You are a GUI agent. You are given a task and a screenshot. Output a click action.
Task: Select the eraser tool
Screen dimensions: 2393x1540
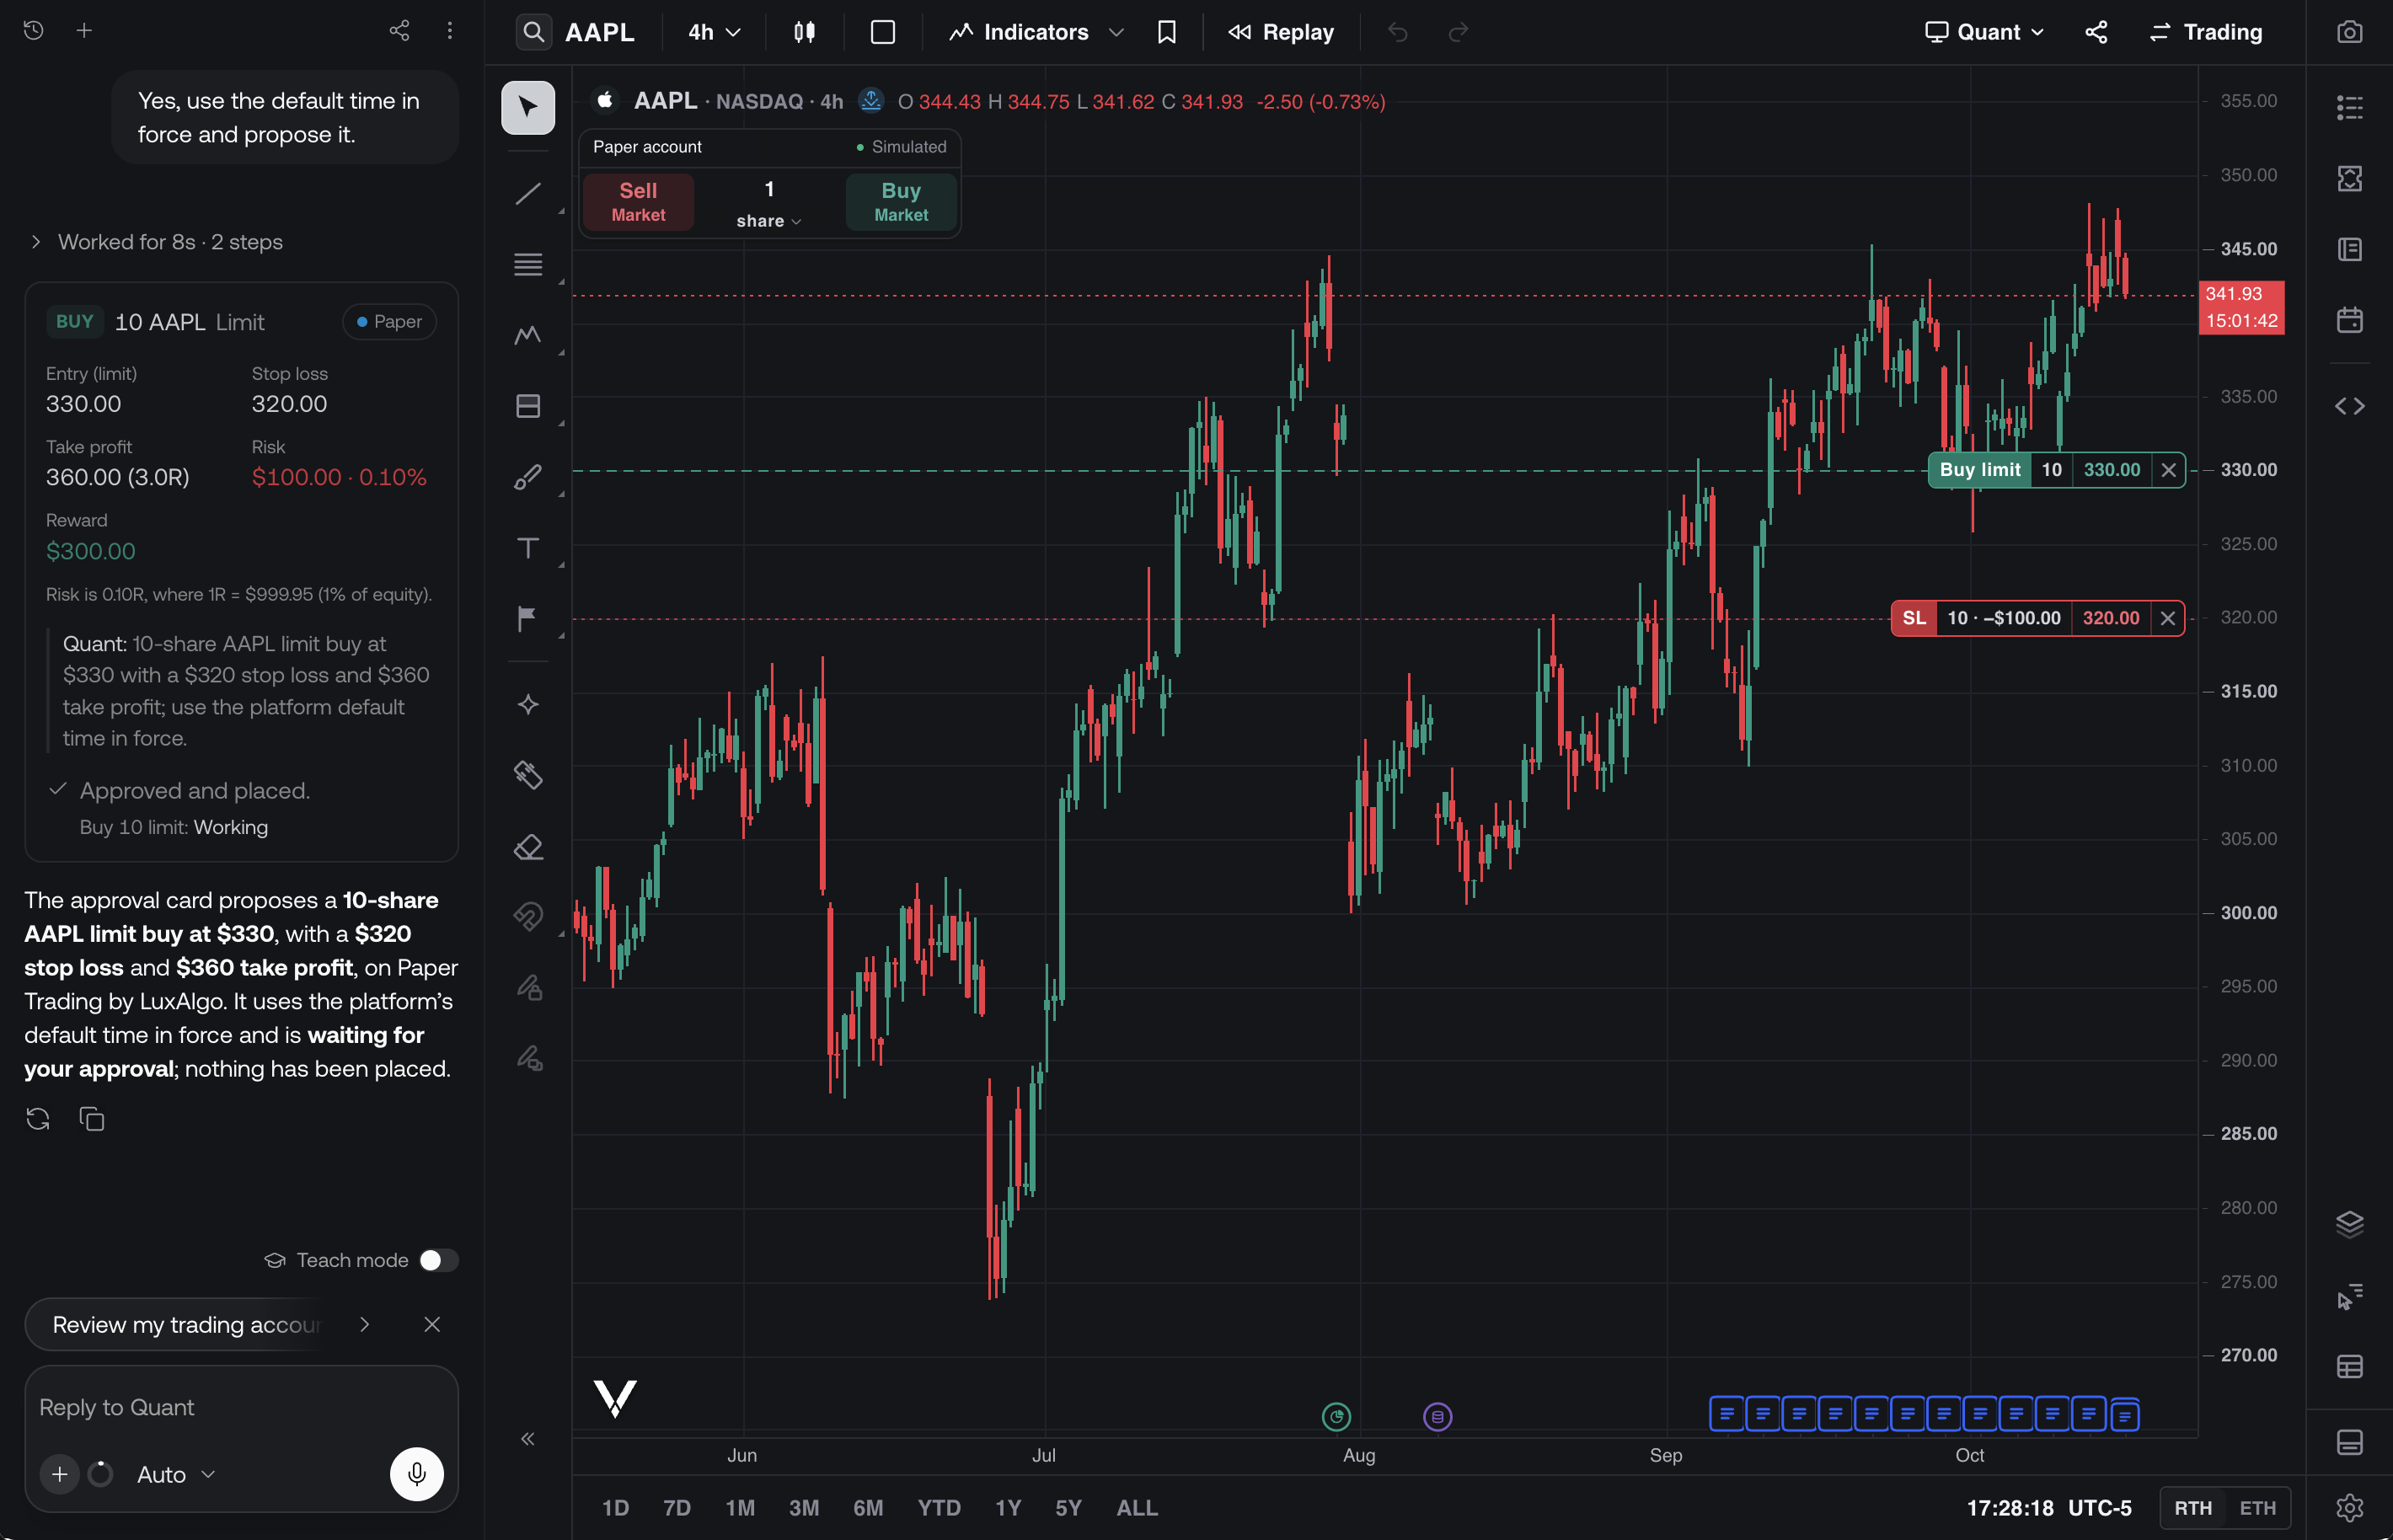click(x=528, y=847)
